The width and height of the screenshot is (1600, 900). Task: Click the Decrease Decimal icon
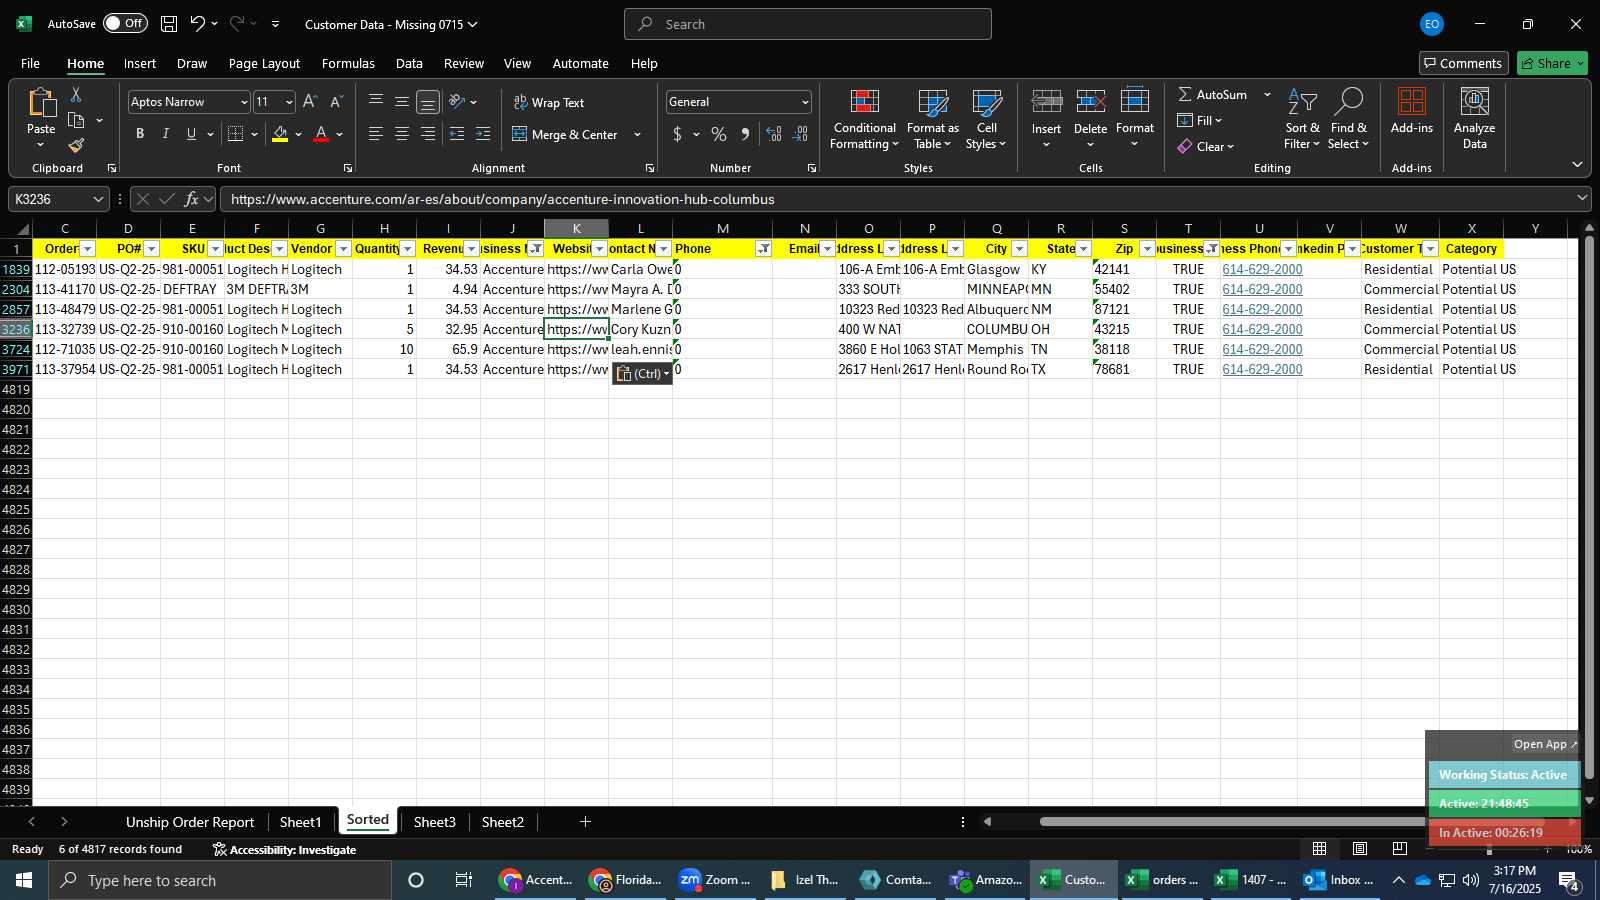801,134
